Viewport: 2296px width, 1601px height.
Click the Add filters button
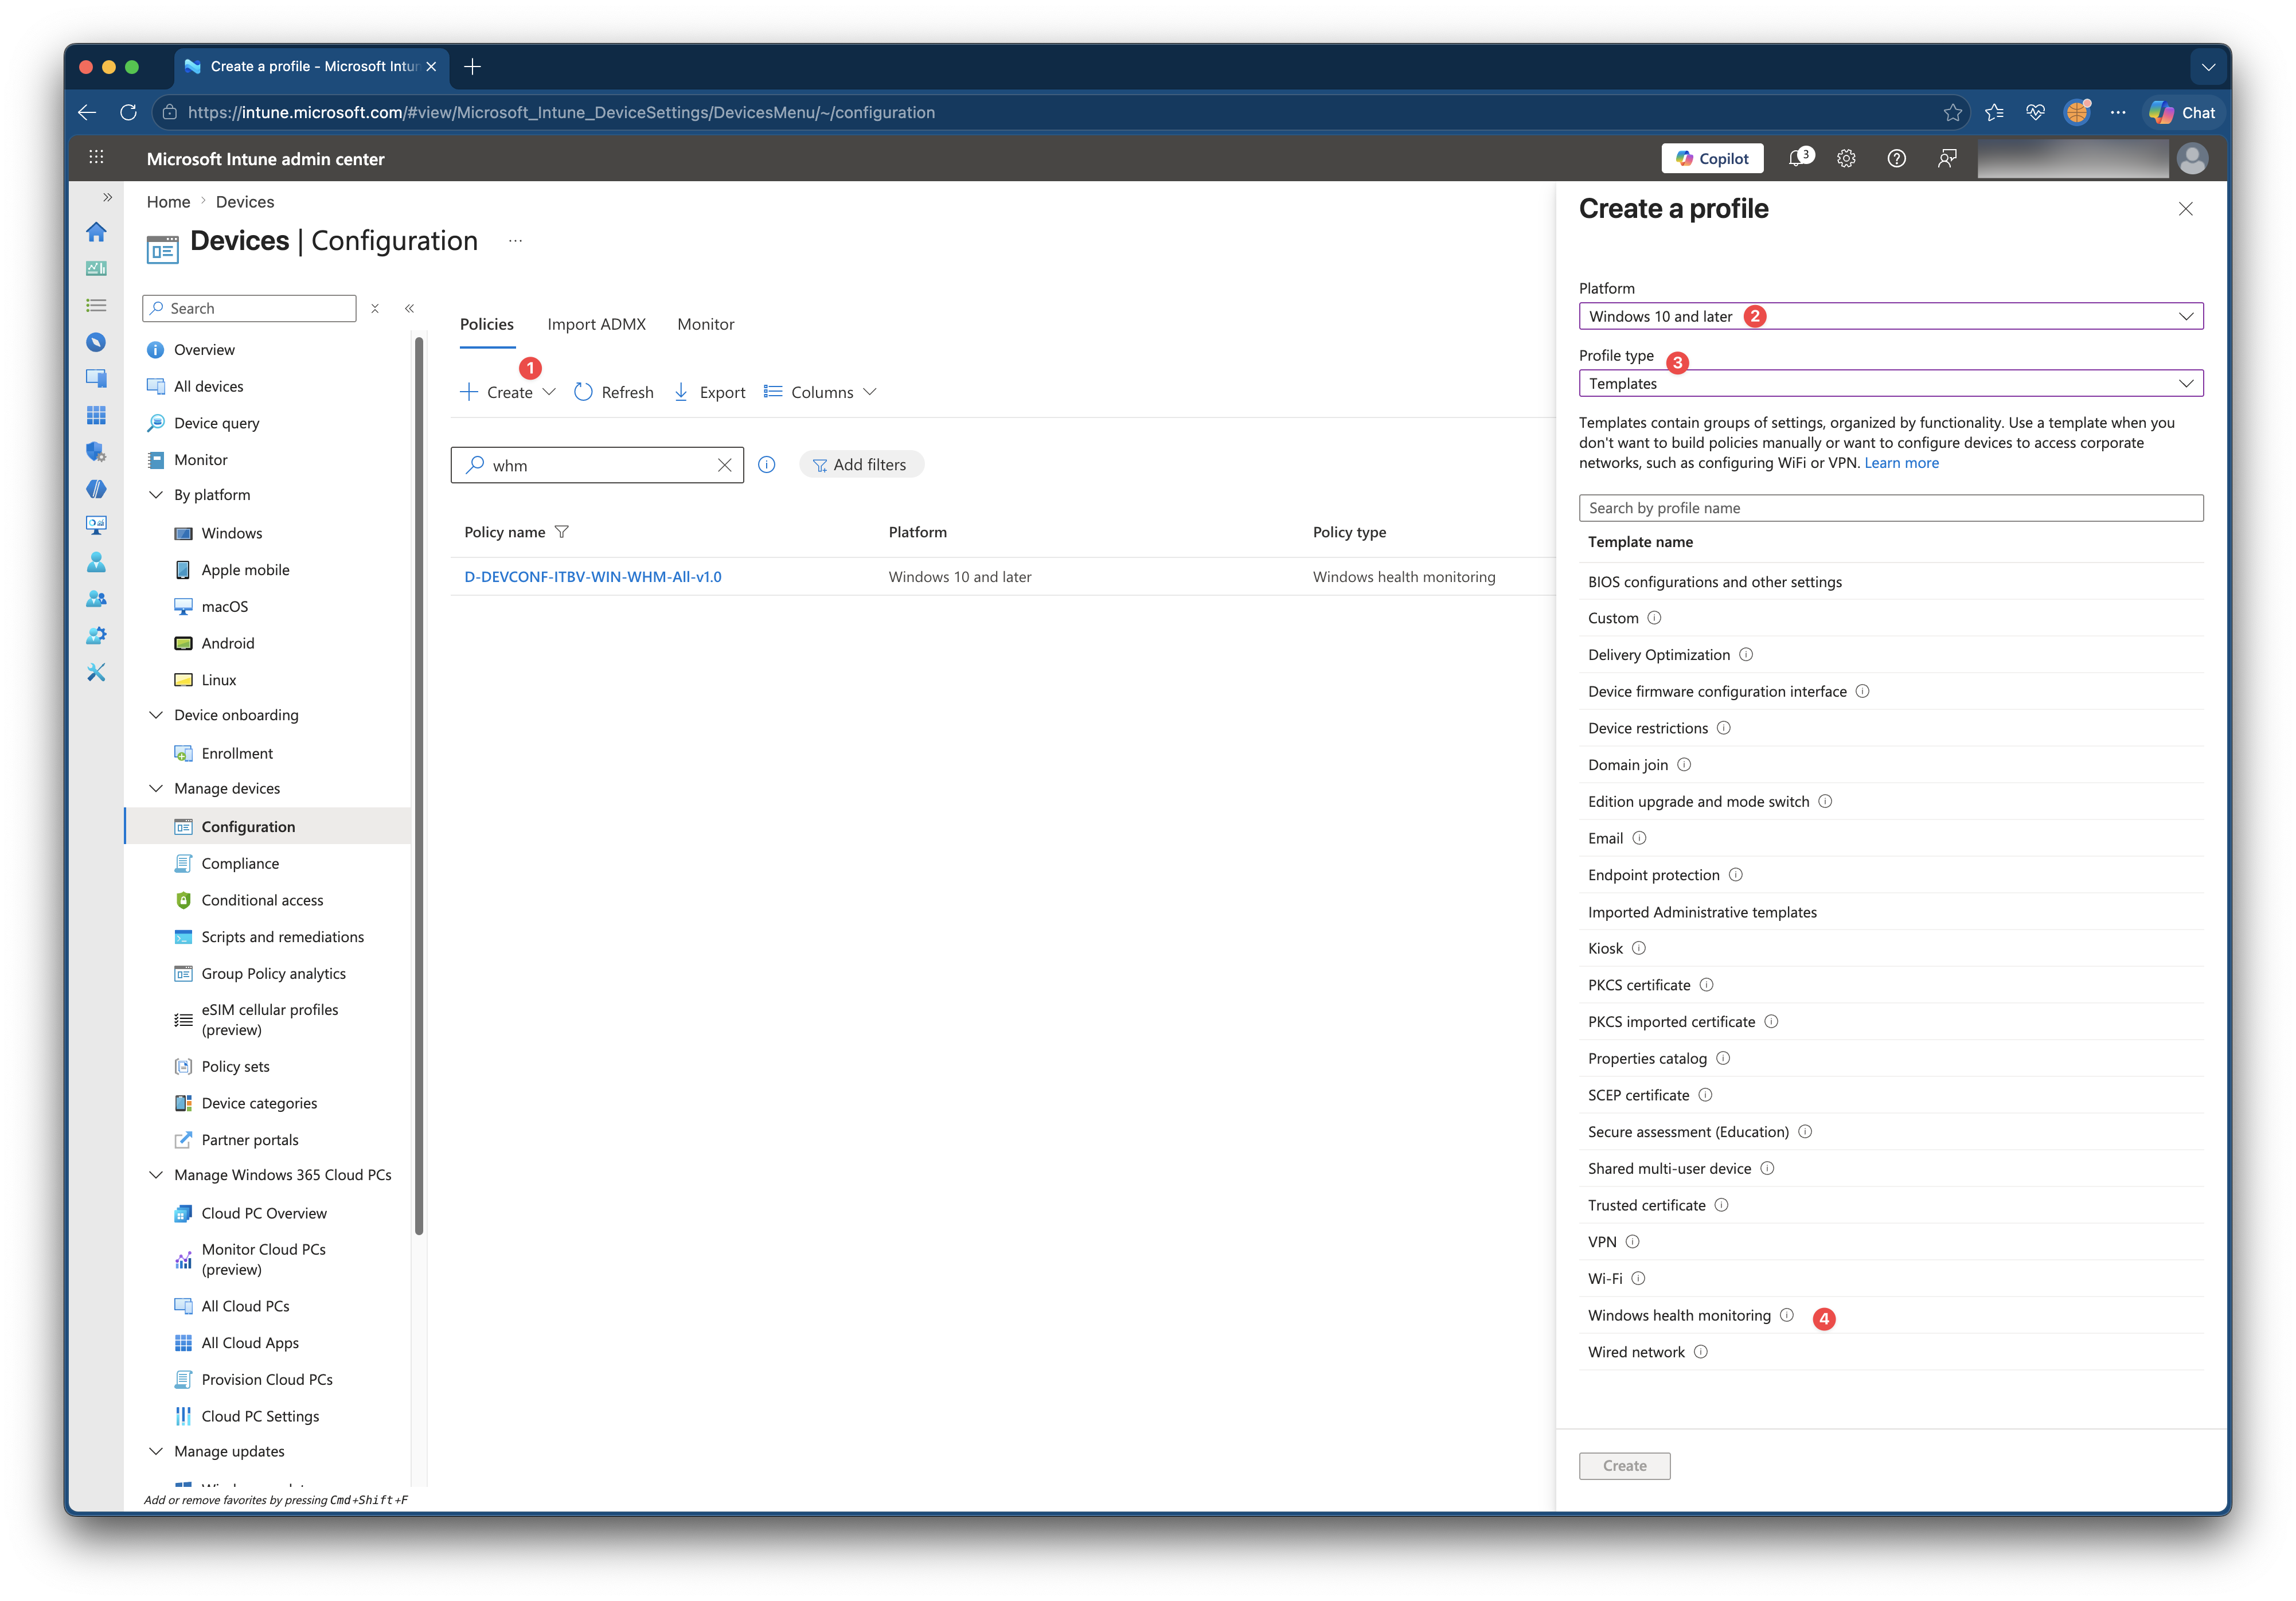pyautogui.click(x=861, y=465)
